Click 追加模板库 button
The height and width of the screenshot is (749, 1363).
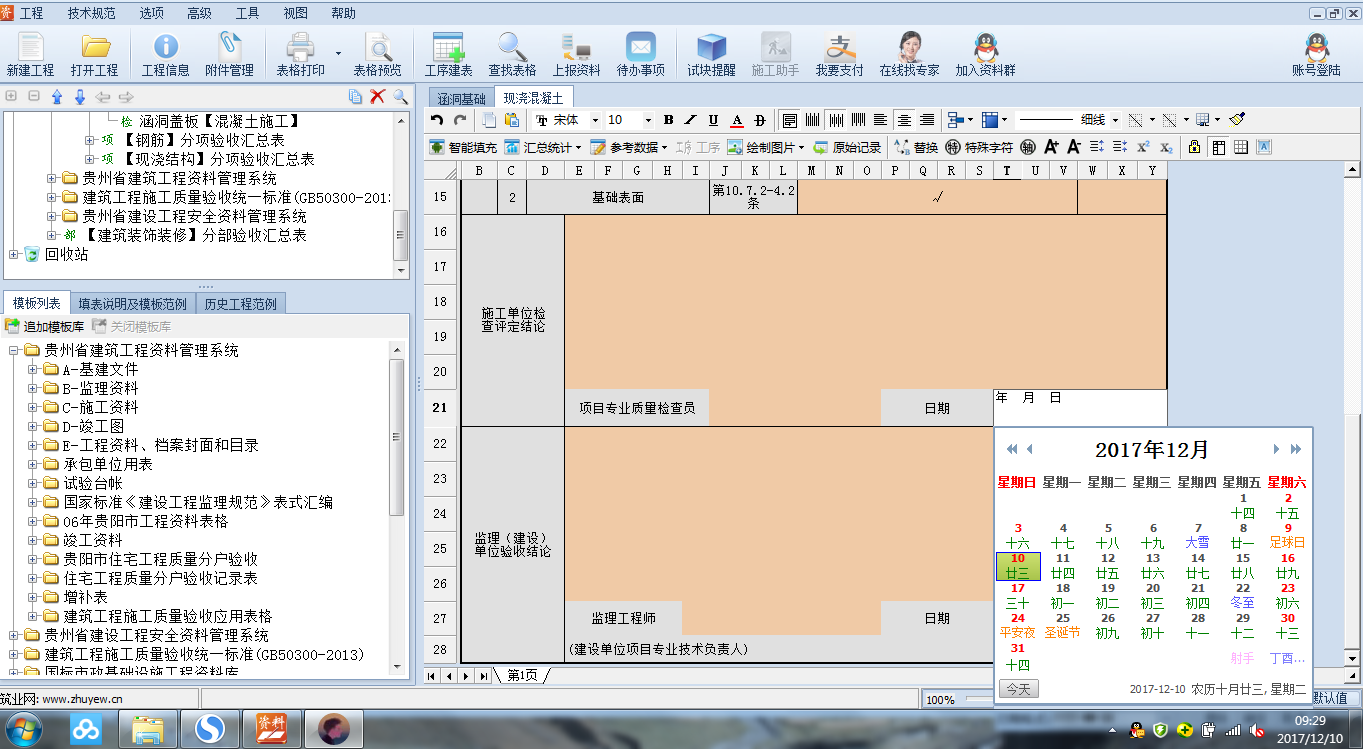coord(45,326)
